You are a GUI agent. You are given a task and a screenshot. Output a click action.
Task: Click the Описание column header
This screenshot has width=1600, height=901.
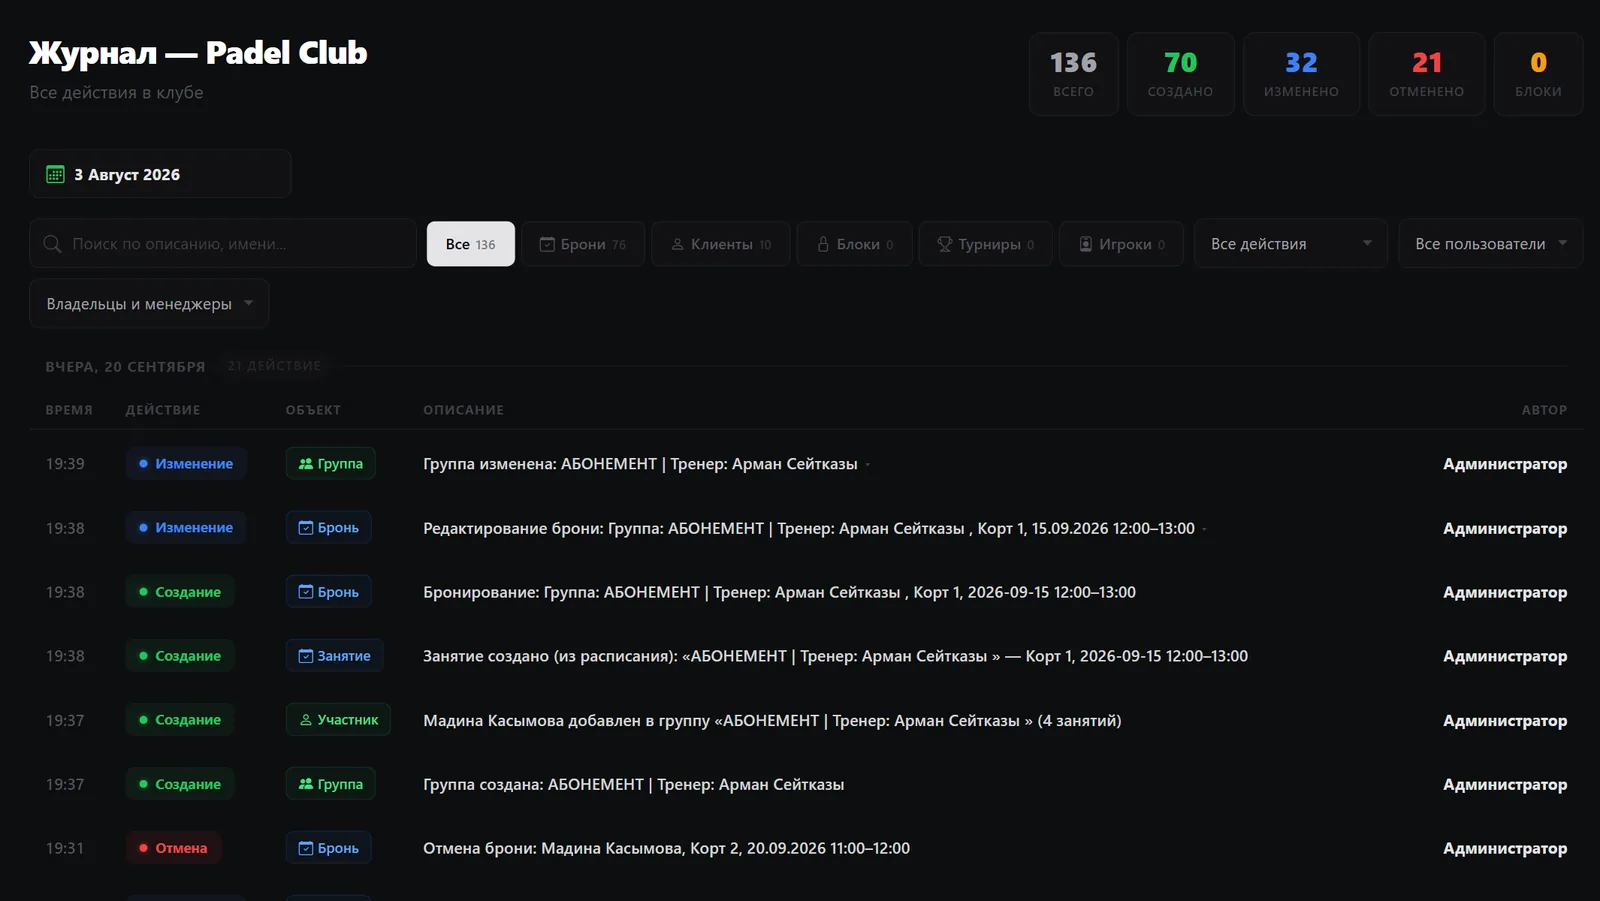click(x=464, y=410)
